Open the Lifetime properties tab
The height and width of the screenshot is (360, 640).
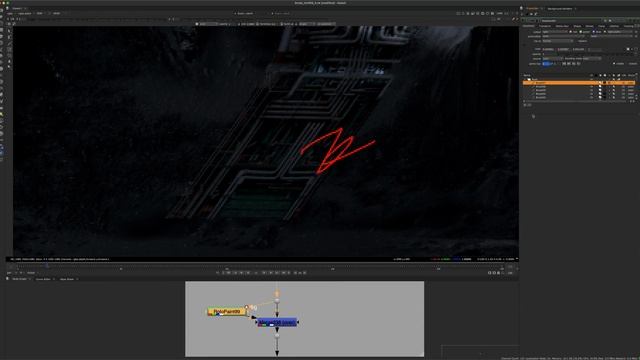614,26
